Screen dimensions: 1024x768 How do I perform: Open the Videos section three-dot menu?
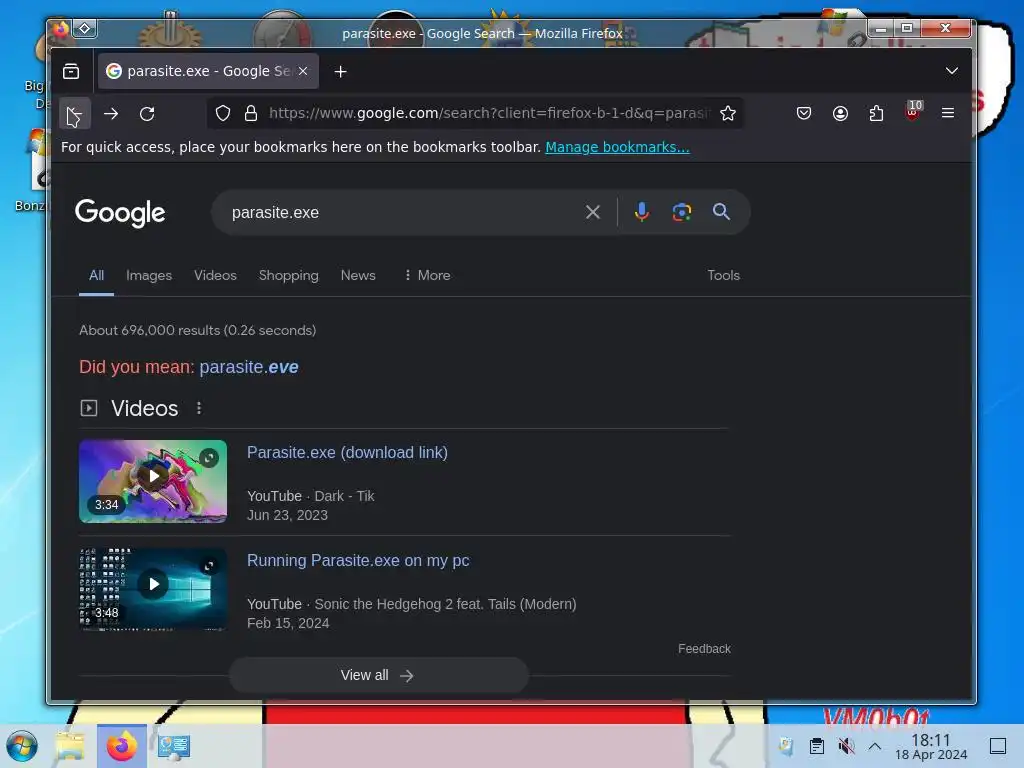point(199,408)
